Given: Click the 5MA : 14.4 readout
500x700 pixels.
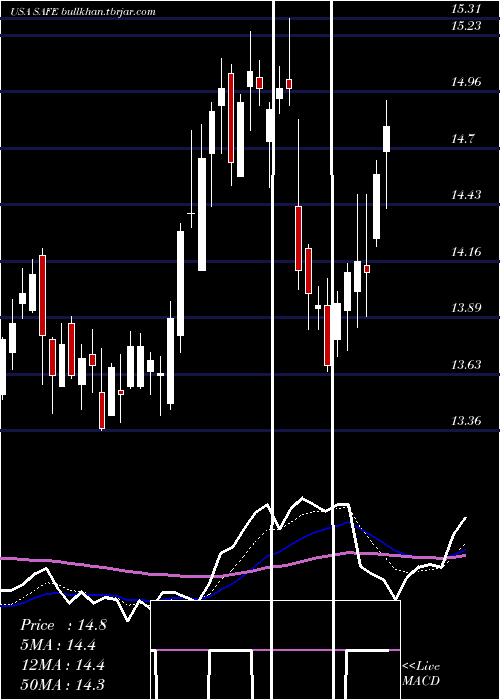Looking at the screenshot, I should click(58, 645).
